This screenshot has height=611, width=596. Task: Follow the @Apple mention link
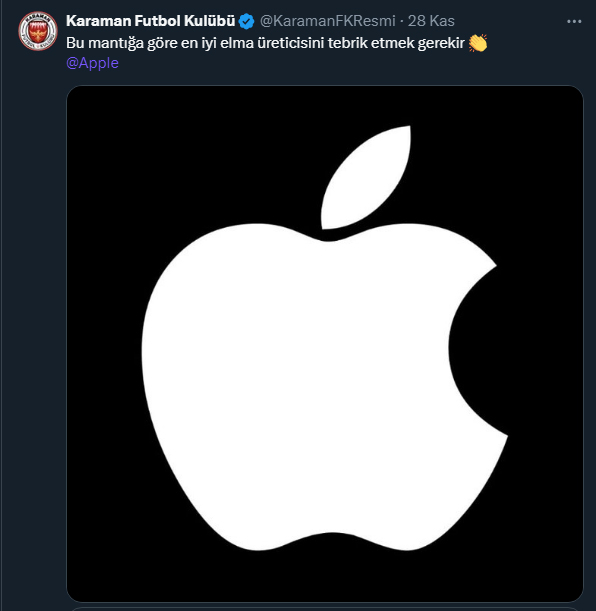(92, 63)
